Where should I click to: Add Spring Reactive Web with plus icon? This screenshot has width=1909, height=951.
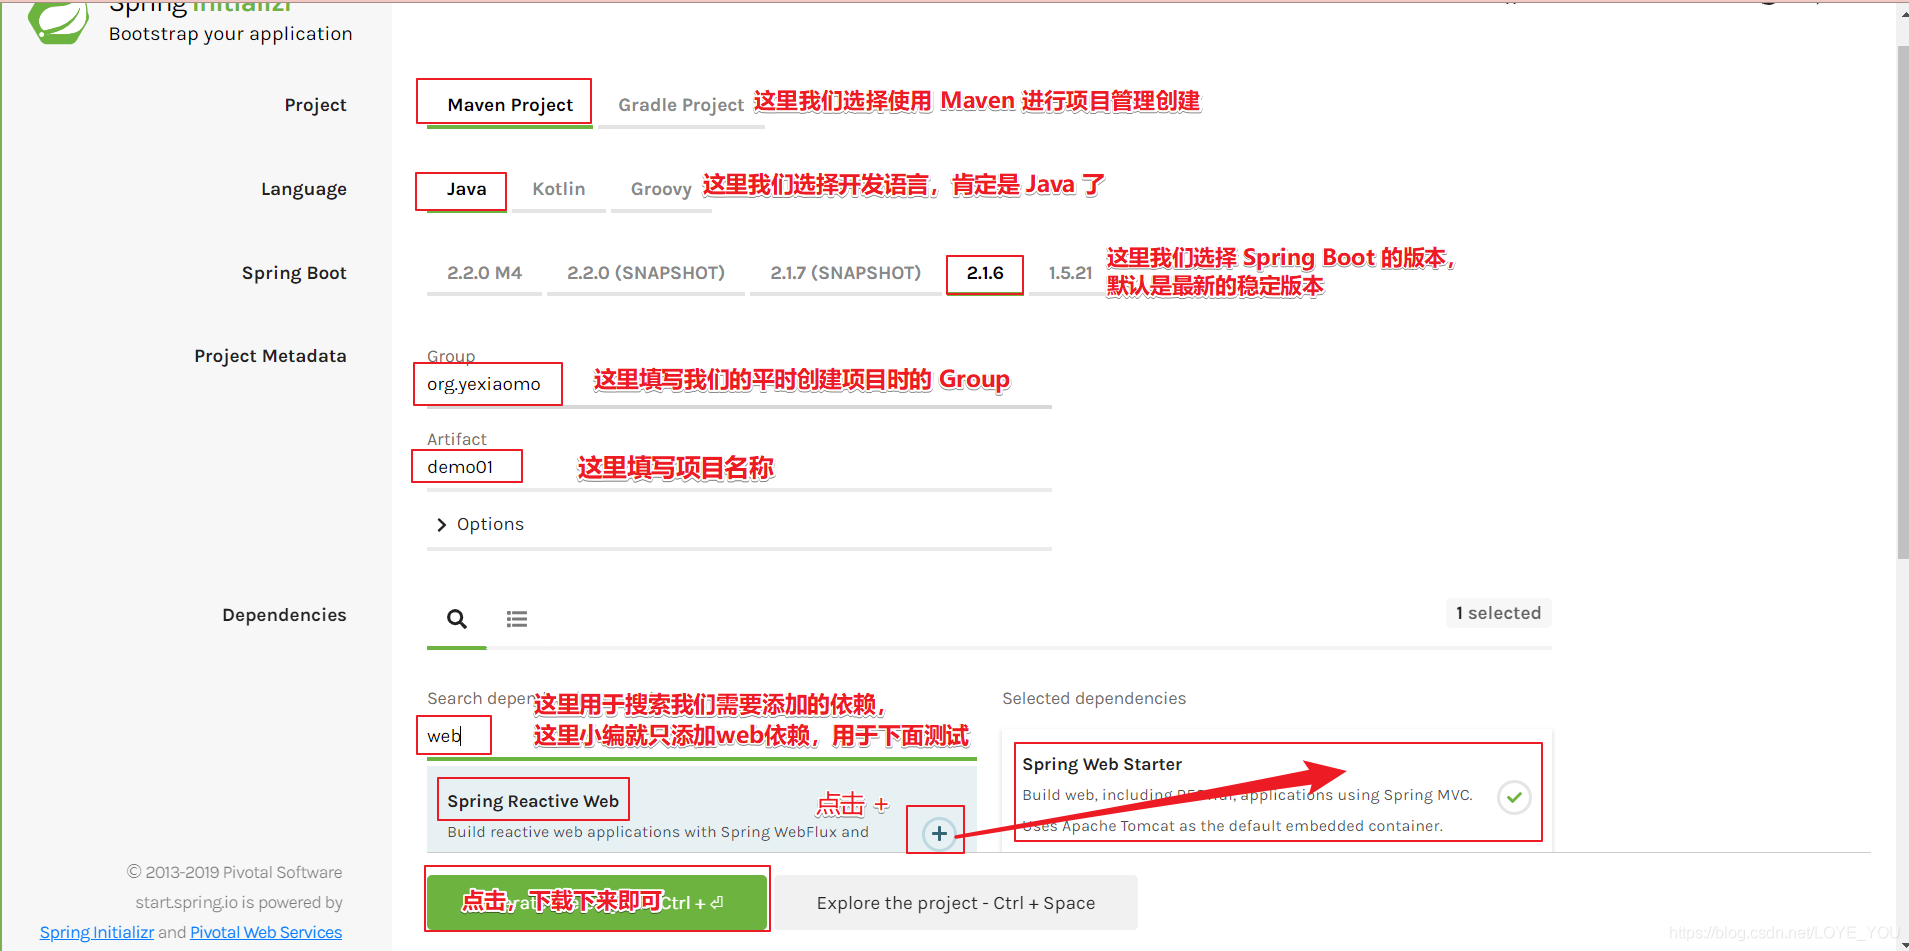[x=939, y=833]
